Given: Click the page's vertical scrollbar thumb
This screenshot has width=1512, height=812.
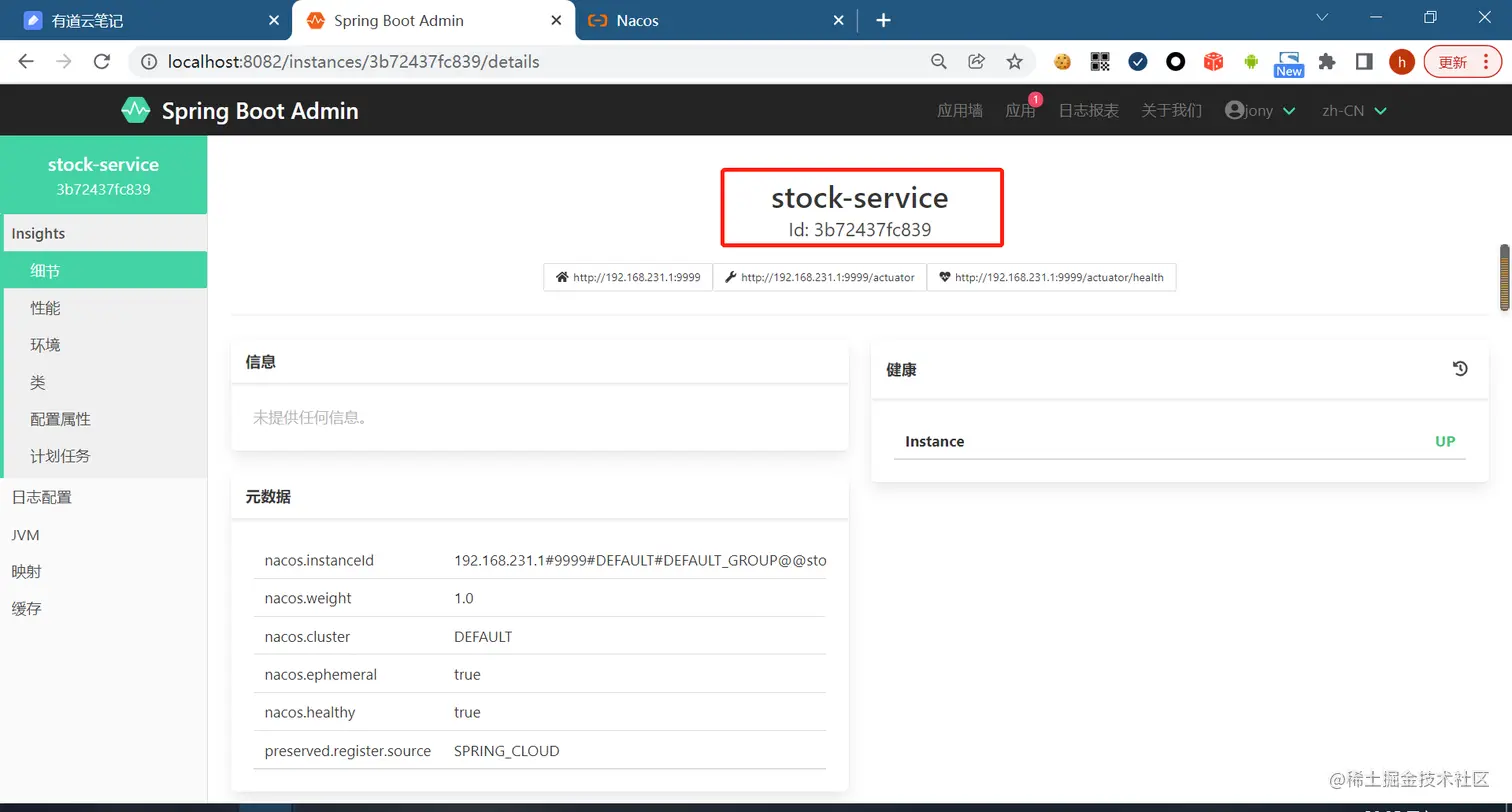Looking at the screenshot, I should point(1504,276).
